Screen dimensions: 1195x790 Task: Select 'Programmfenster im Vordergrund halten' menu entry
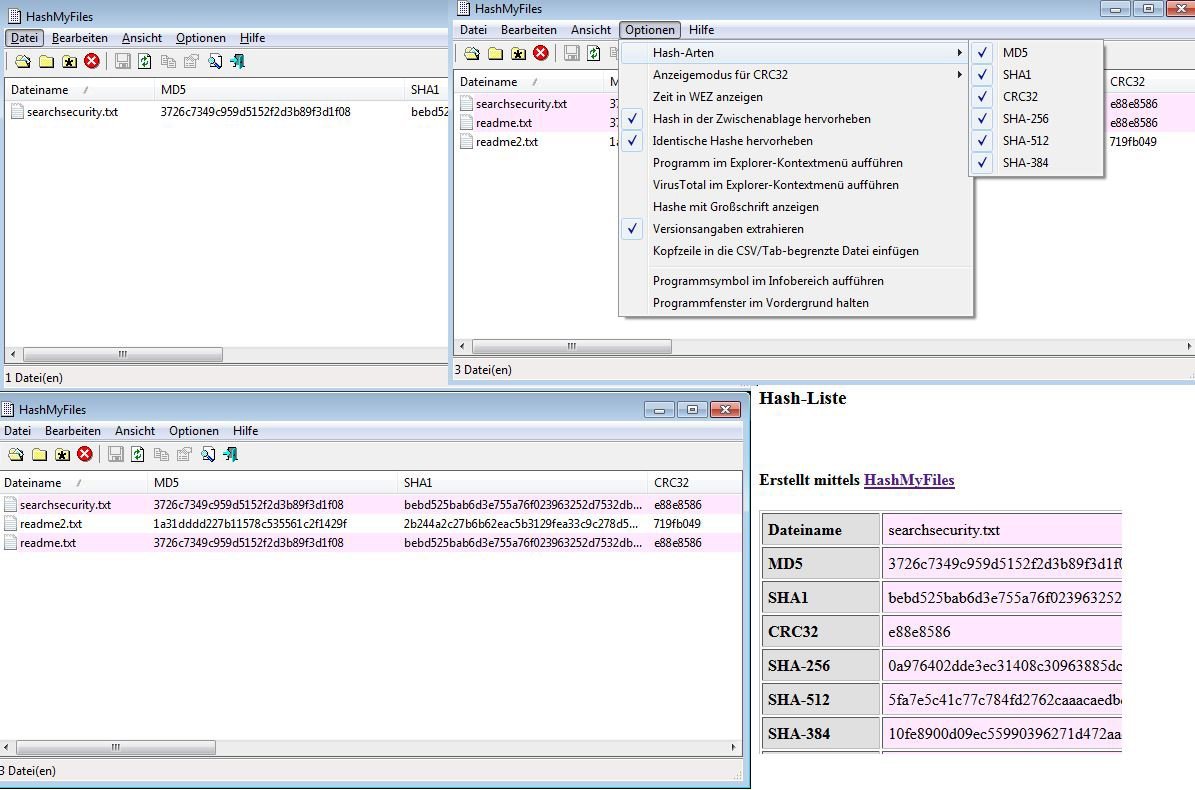[x=760, y=303]
